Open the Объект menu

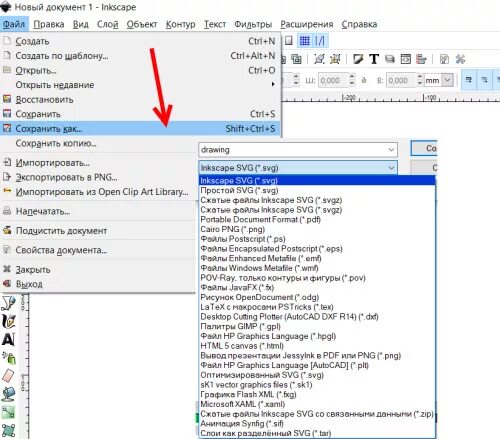coord(142,24)
